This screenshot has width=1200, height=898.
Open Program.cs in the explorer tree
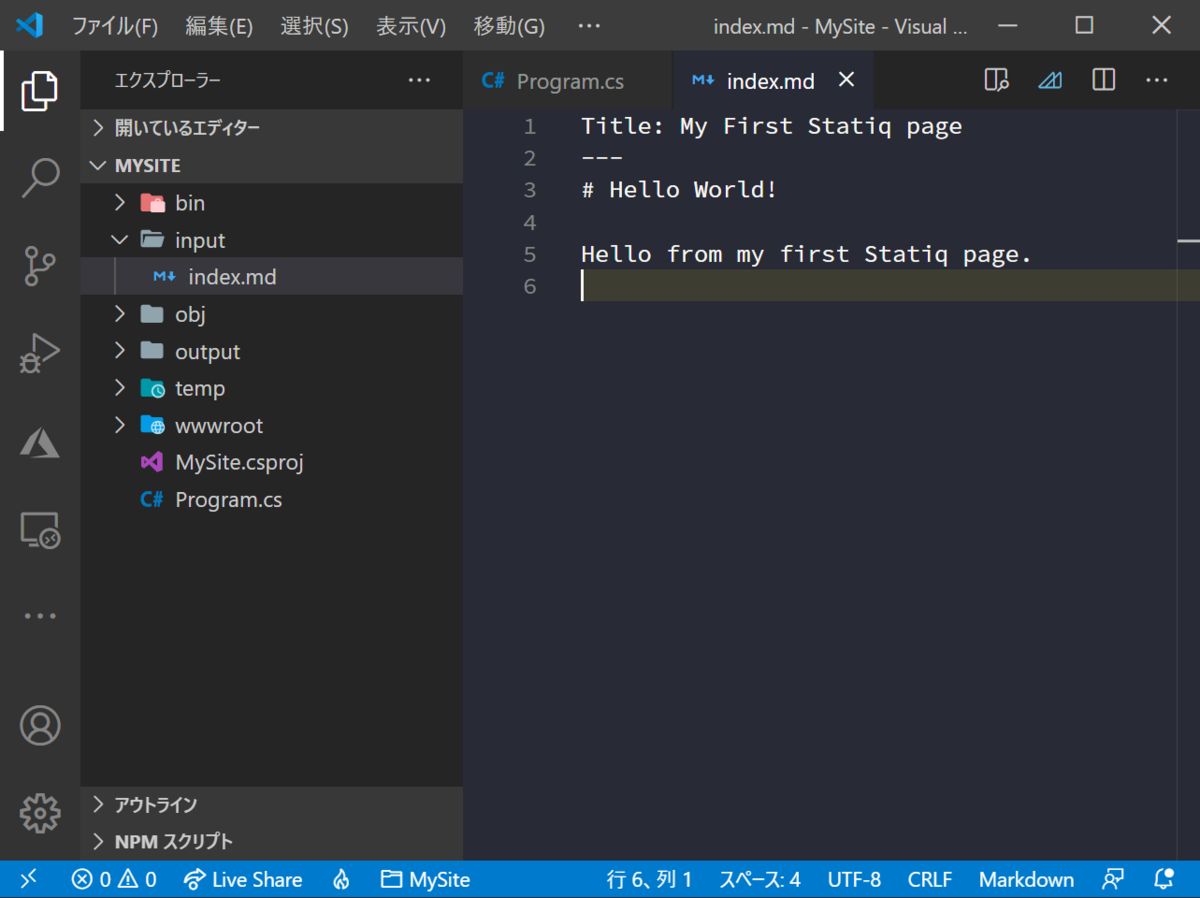point(272,500)
